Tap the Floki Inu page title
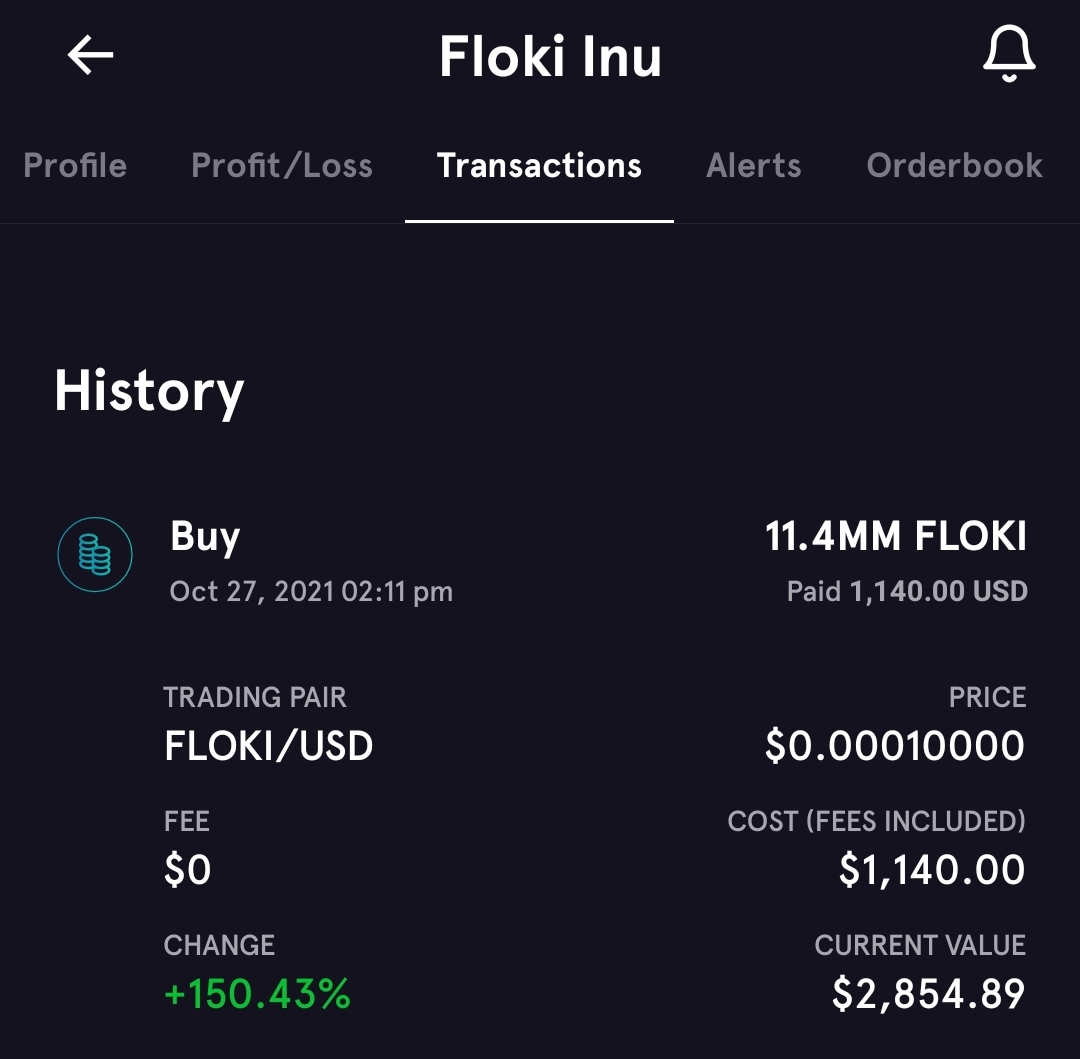The image size is (1080, 1059). pos(550,56)
